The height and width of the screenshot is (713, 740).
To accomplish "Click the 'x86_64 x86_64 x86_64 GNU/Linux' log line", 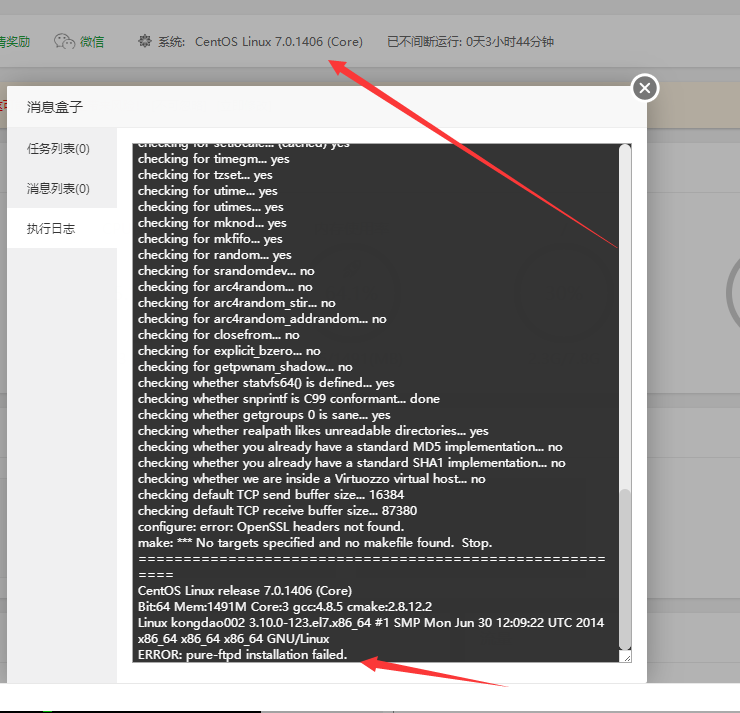I will pos(234,639).
